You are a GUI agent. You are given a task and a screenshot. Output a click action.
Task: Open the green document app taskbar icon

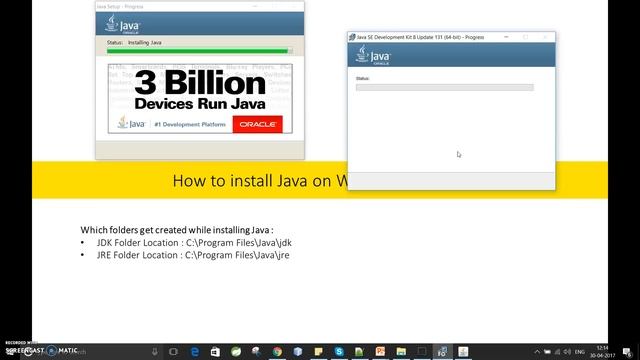tap(359, 351)
